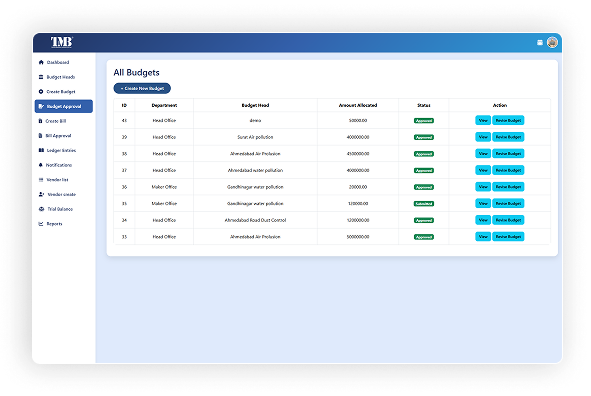
Task: Open the user profile avatar
Action: 552,42
